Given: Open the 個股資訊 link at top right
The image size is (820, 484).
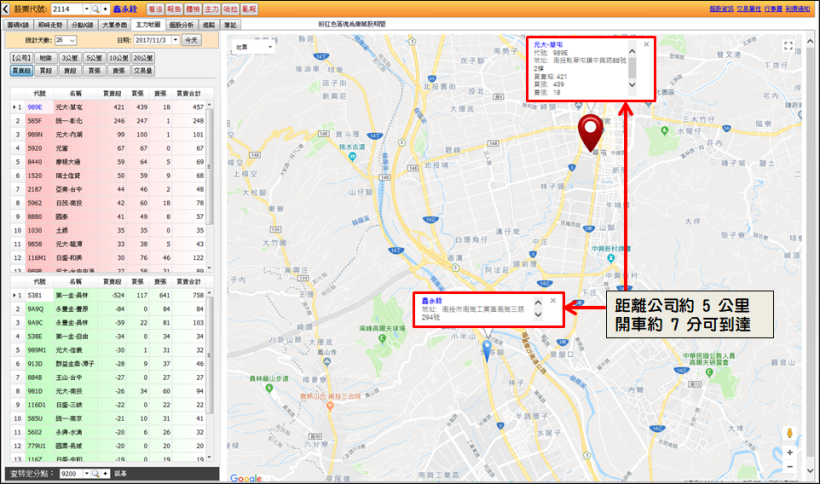Looking at the screenshot, I should [721, 9].
